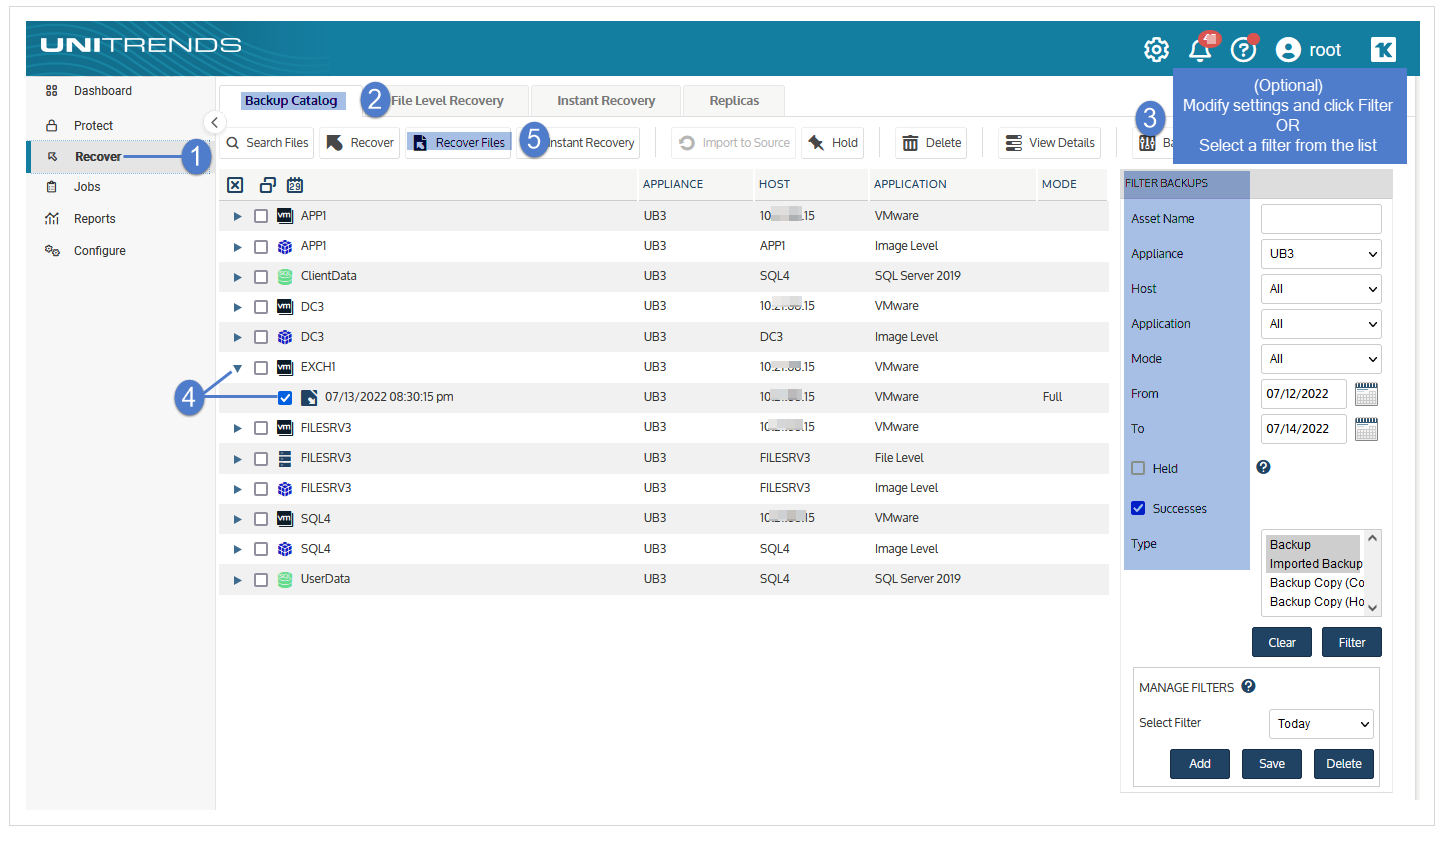Open the help question mark icon
Image resolution: width=1451 pixels, height=842 pixels.
[1243, 49]
